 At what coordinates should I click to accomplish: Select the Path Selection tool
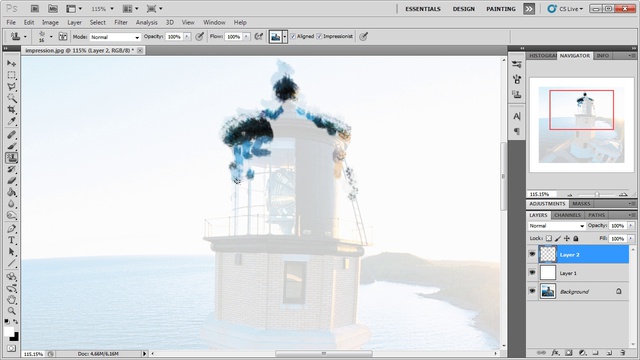point(11,251)
